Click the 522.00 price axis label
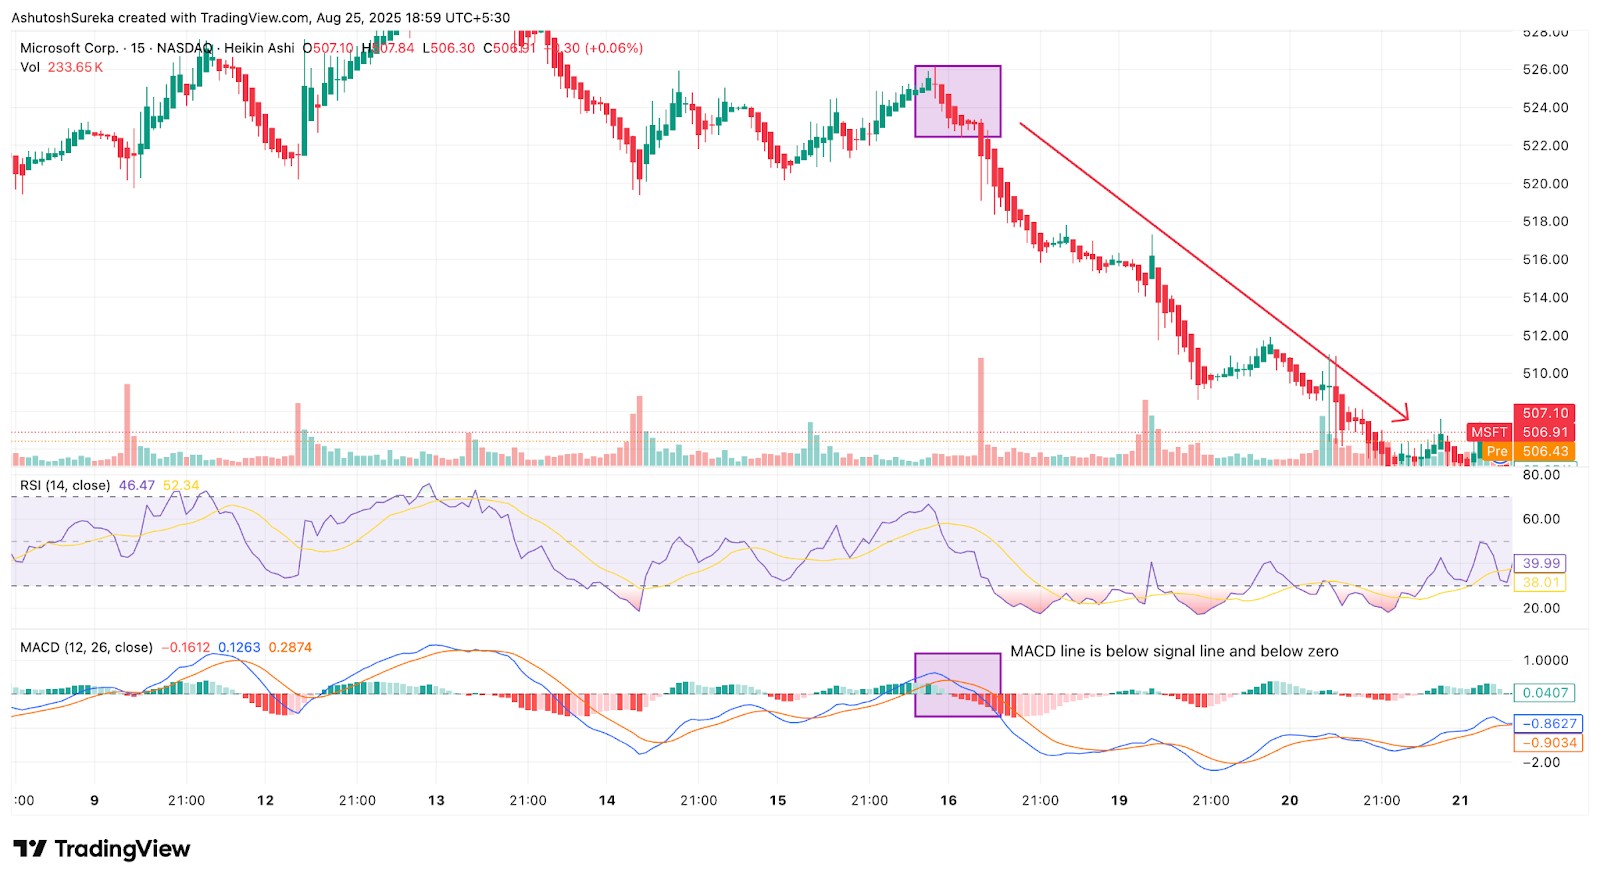 (1545, 145)
